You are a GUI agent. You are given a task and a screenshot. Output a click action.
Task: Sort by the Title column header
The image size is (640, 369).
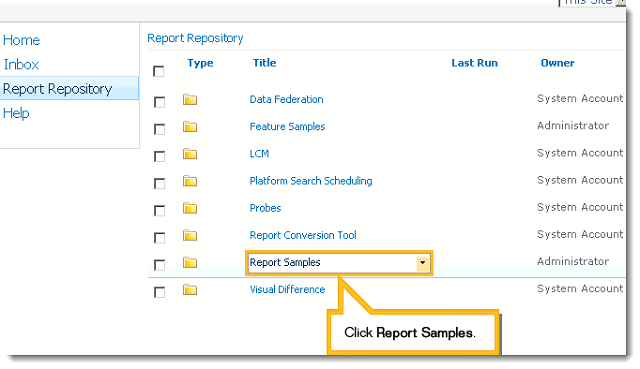[x=264, y=63]
